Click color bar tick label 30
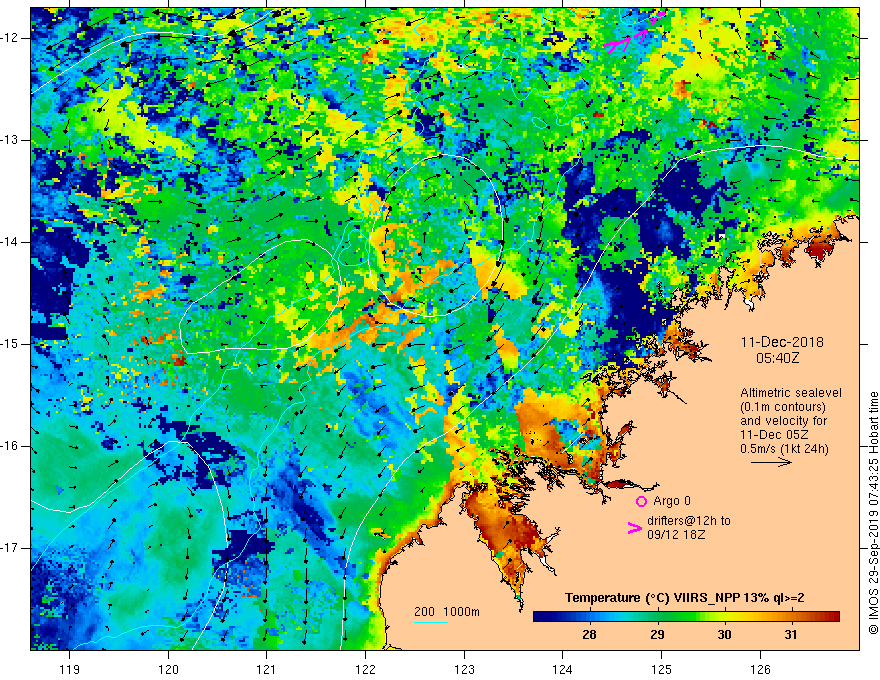The image size is (880, 680). [724, 635]
